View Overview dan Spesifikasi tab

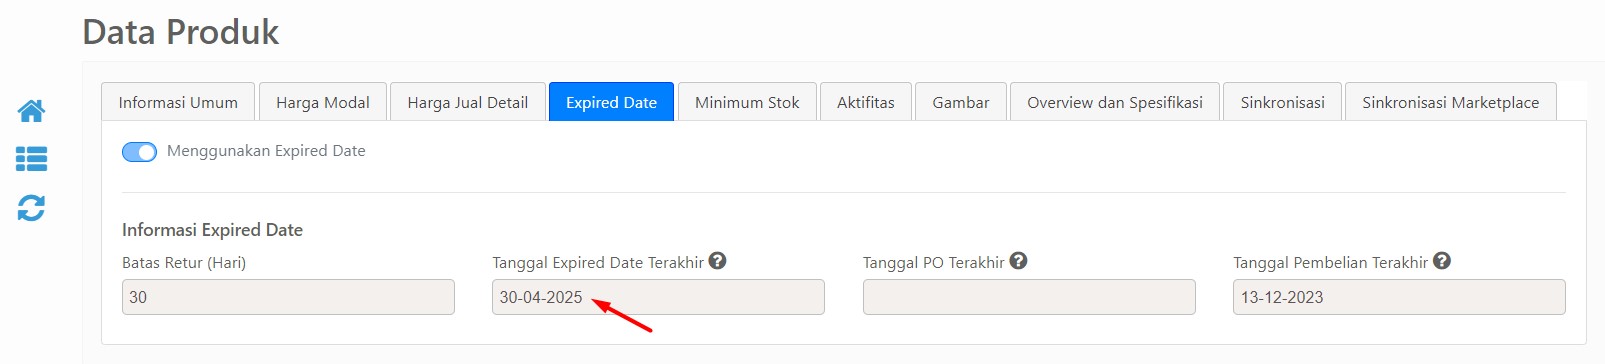[1115, 102]
